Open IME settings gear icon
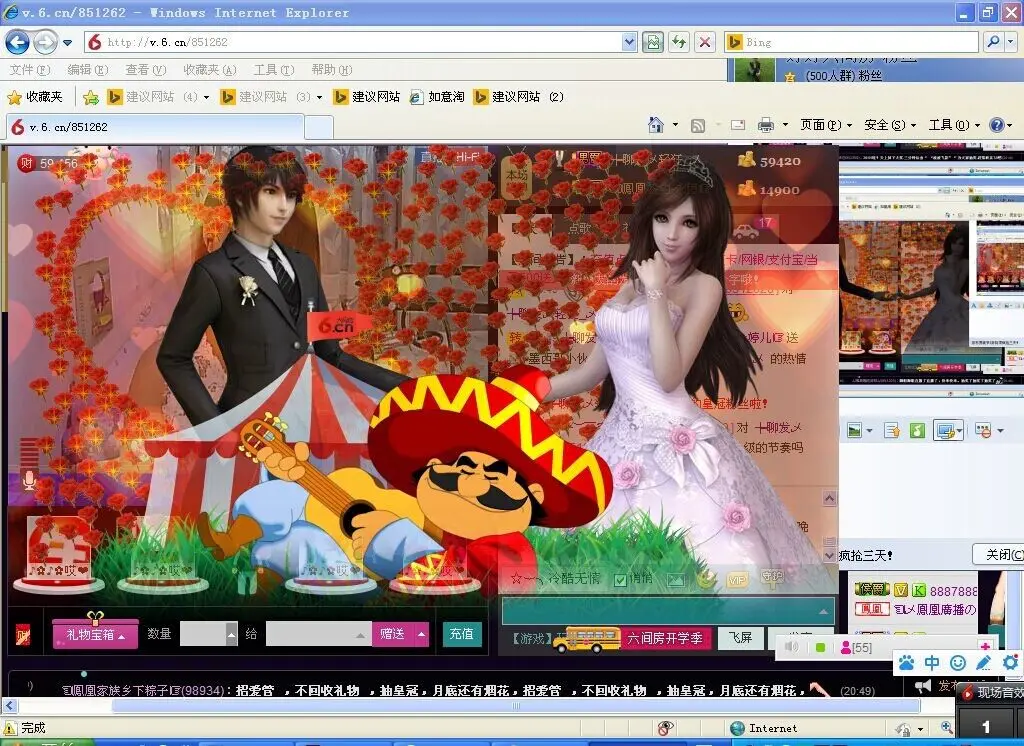This screenshot has width=1024, height=746. tap(1010, 662)
